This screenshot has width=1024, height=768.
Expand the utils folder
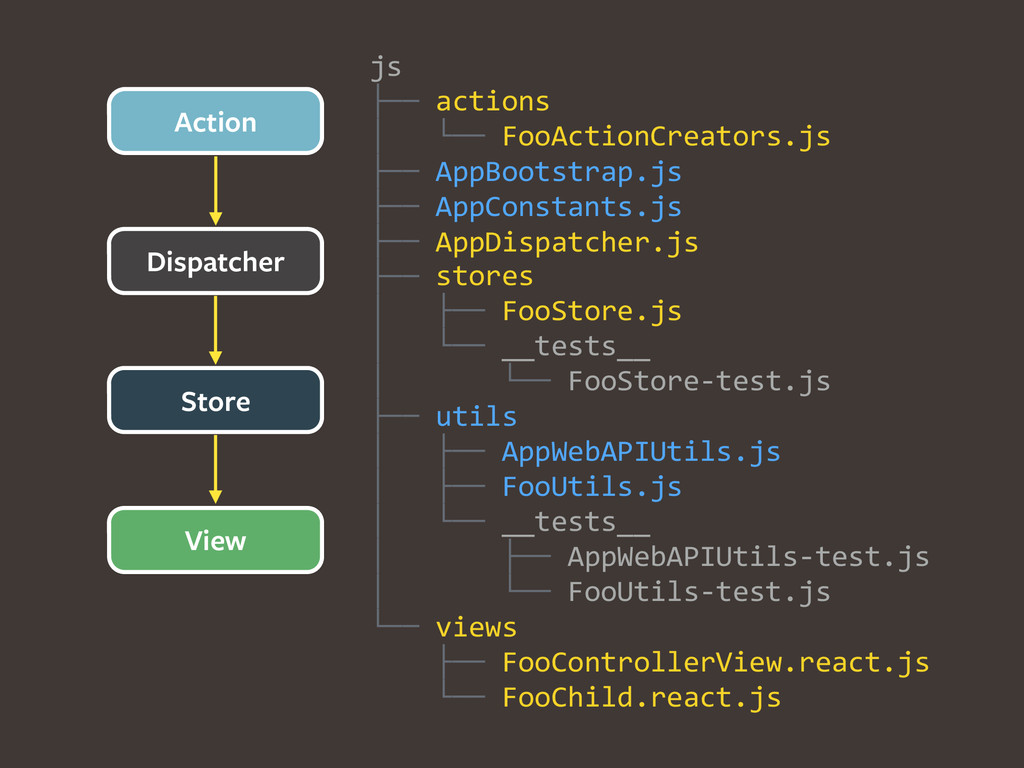(x=476, y=417)
